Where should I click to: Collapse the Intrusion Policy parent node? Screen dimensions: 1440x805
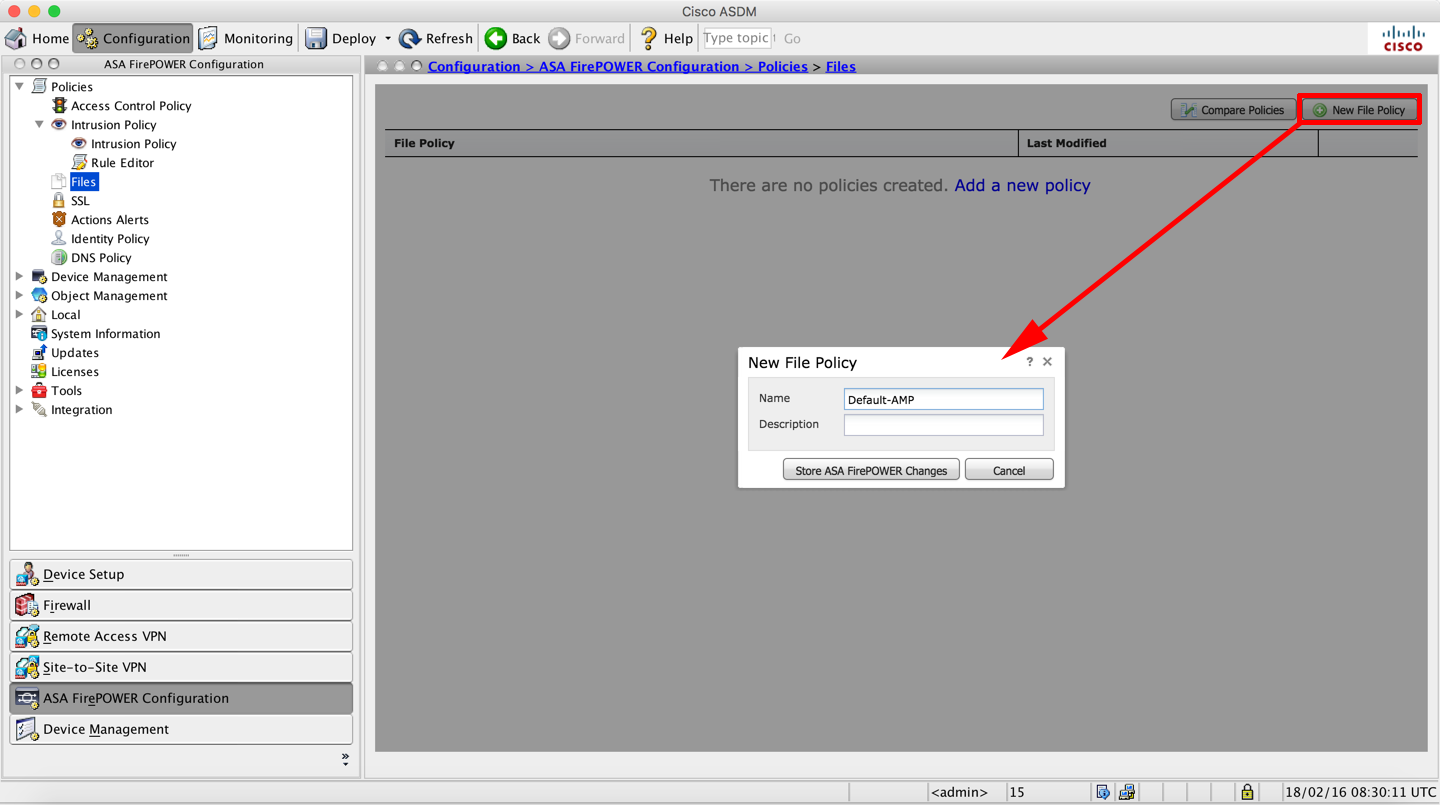39,124
